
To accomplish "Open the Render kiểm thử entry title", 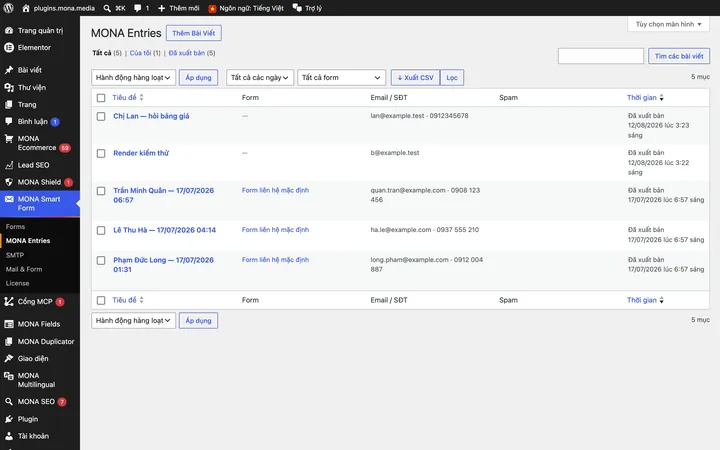I will pyautogui.click(x=141, y=153).
